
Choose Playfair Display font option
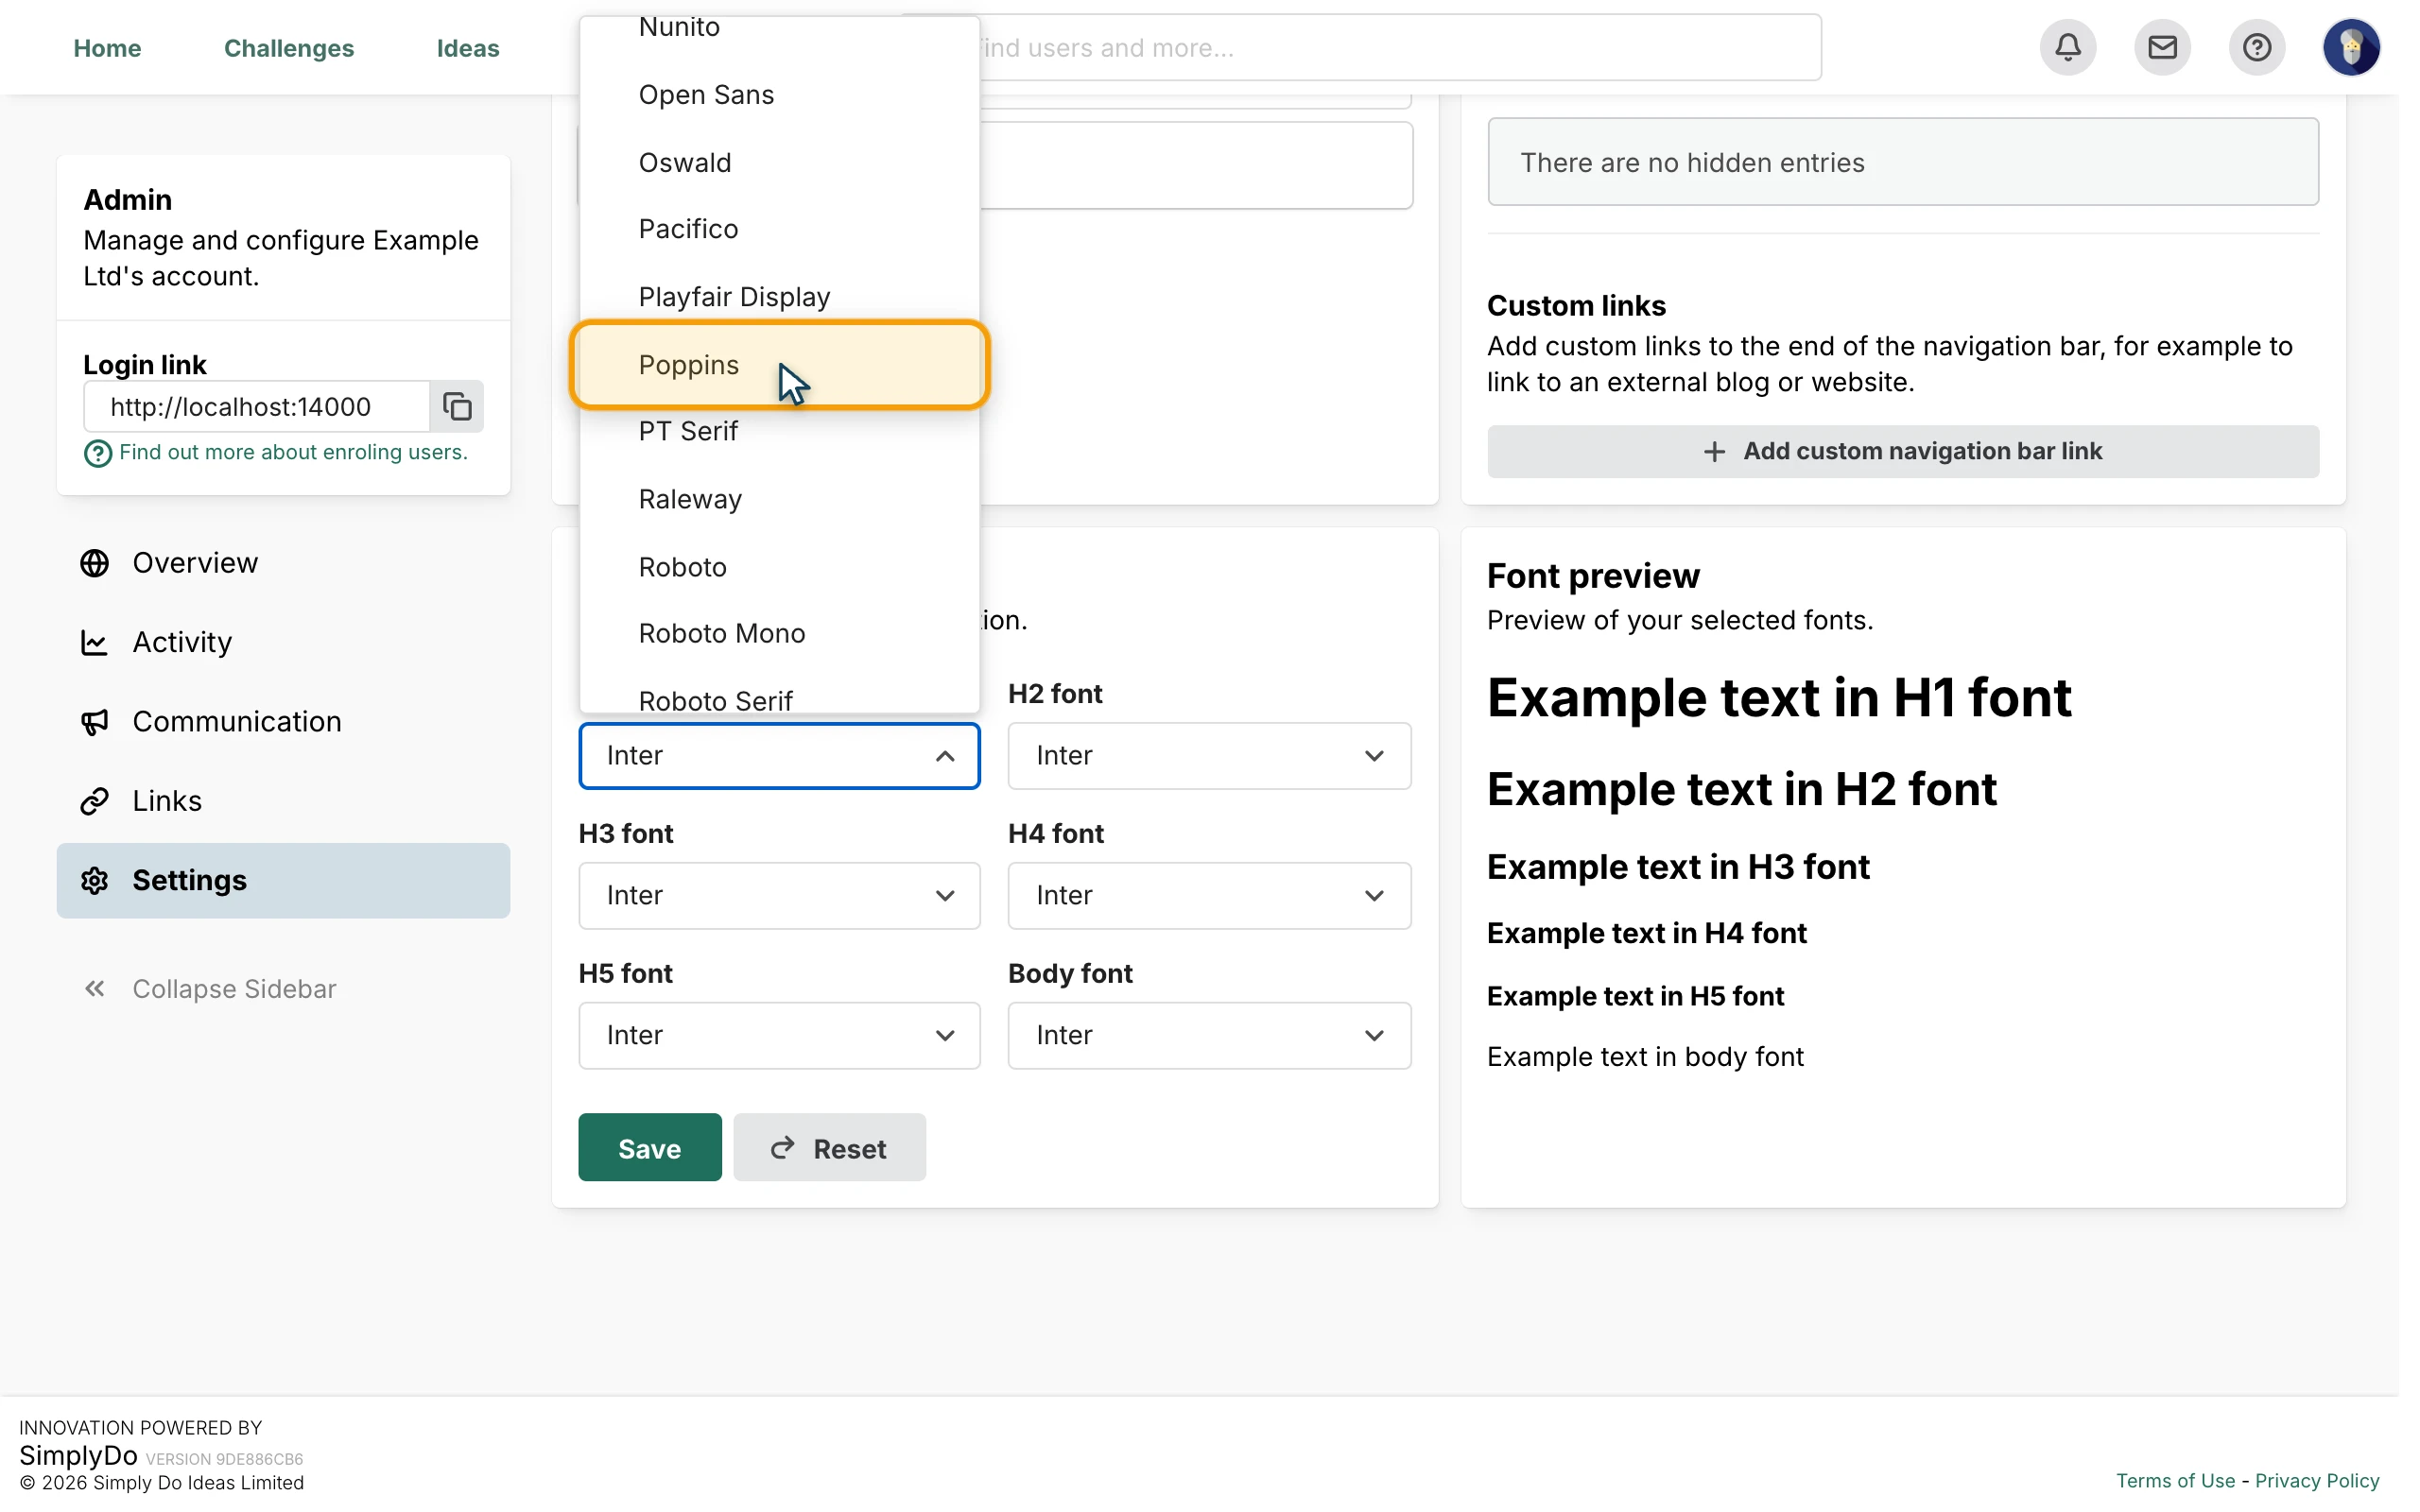point(779,297)
